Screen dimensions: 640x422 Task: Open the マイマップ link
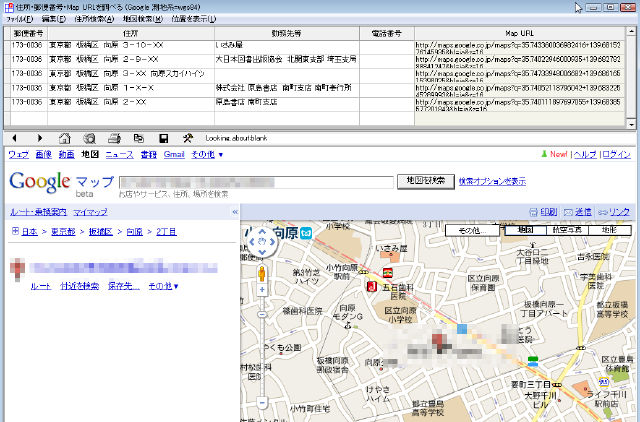90,212
